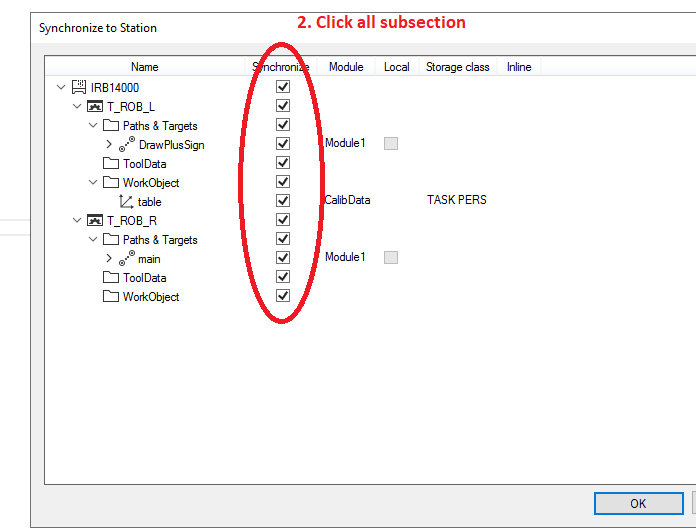Collapse WorkObject under T_ROB_L
The height and width of the screenshot is (531, 696).
tap(93, 182)
